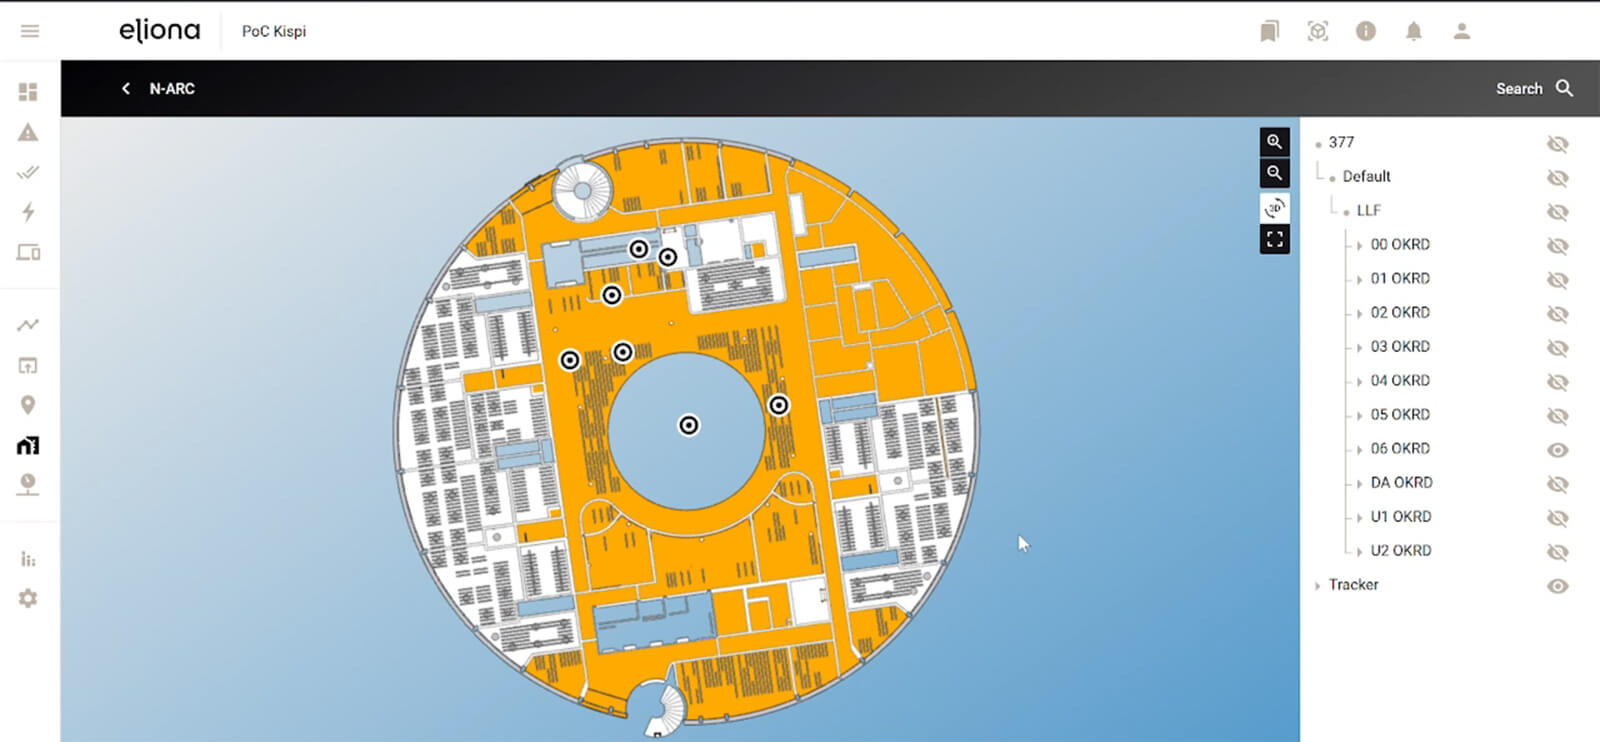The width and height of the screenshot is (1600, 742).
Task: Show the 02 OKRD floor
Action: tap(1558, 314)
